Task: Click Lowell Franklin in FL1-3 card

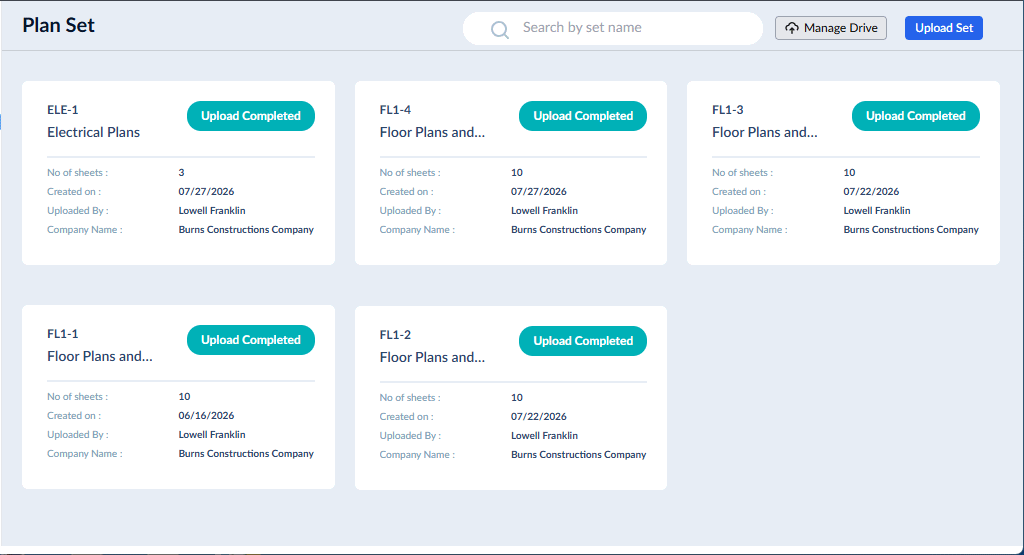Action: (x=877, y=210)
